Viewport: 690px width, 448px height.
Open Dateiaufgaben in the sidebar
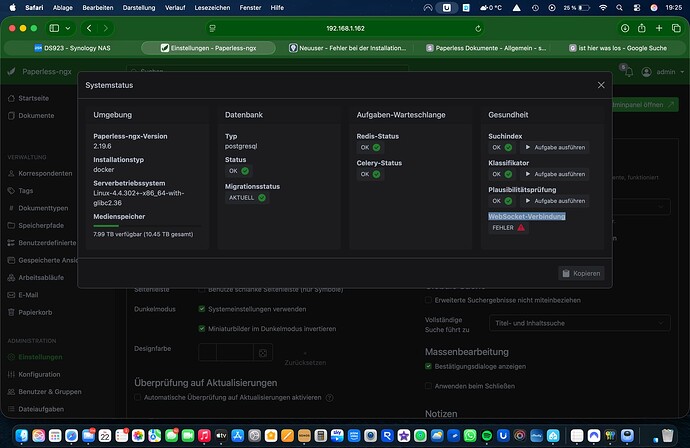(x=36, y=409)
